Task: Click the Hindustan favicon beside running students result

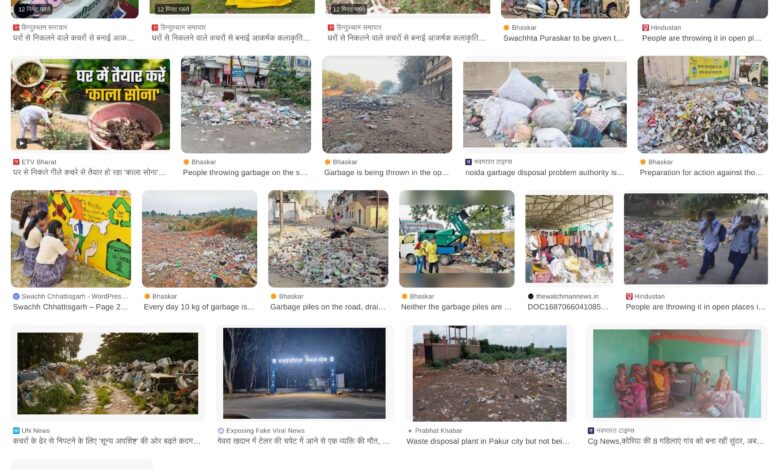Action: click(629, 296)
